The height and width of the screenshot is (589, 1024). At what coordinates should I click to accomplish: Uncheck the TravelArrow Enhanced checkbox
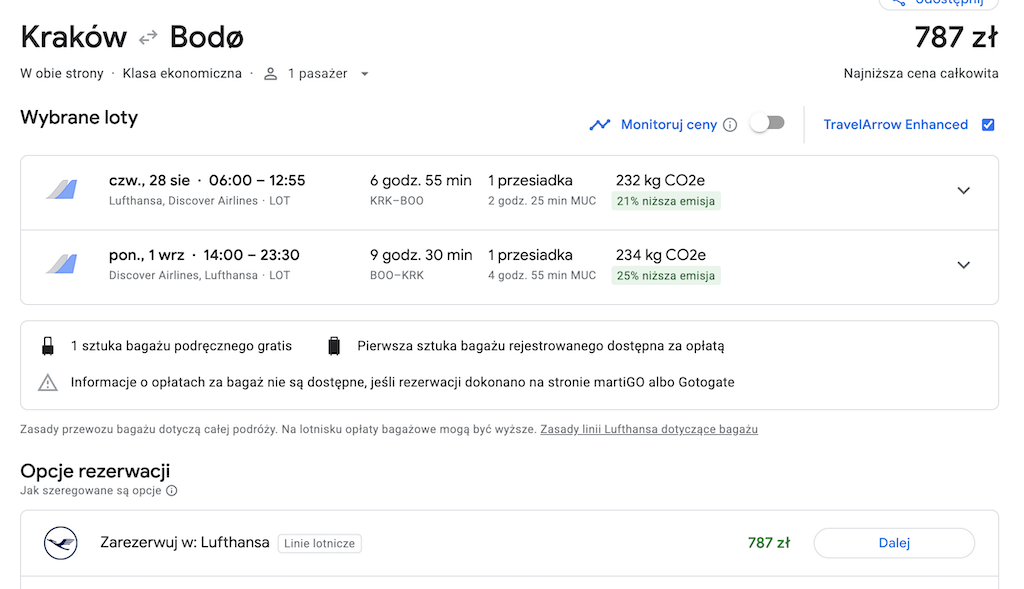tap(988, 125)
